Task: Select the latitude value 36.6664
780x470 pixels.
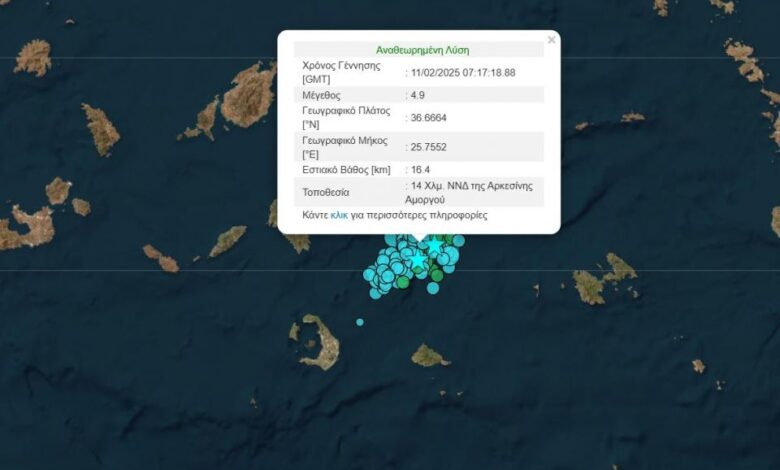Action: [429, 118]
